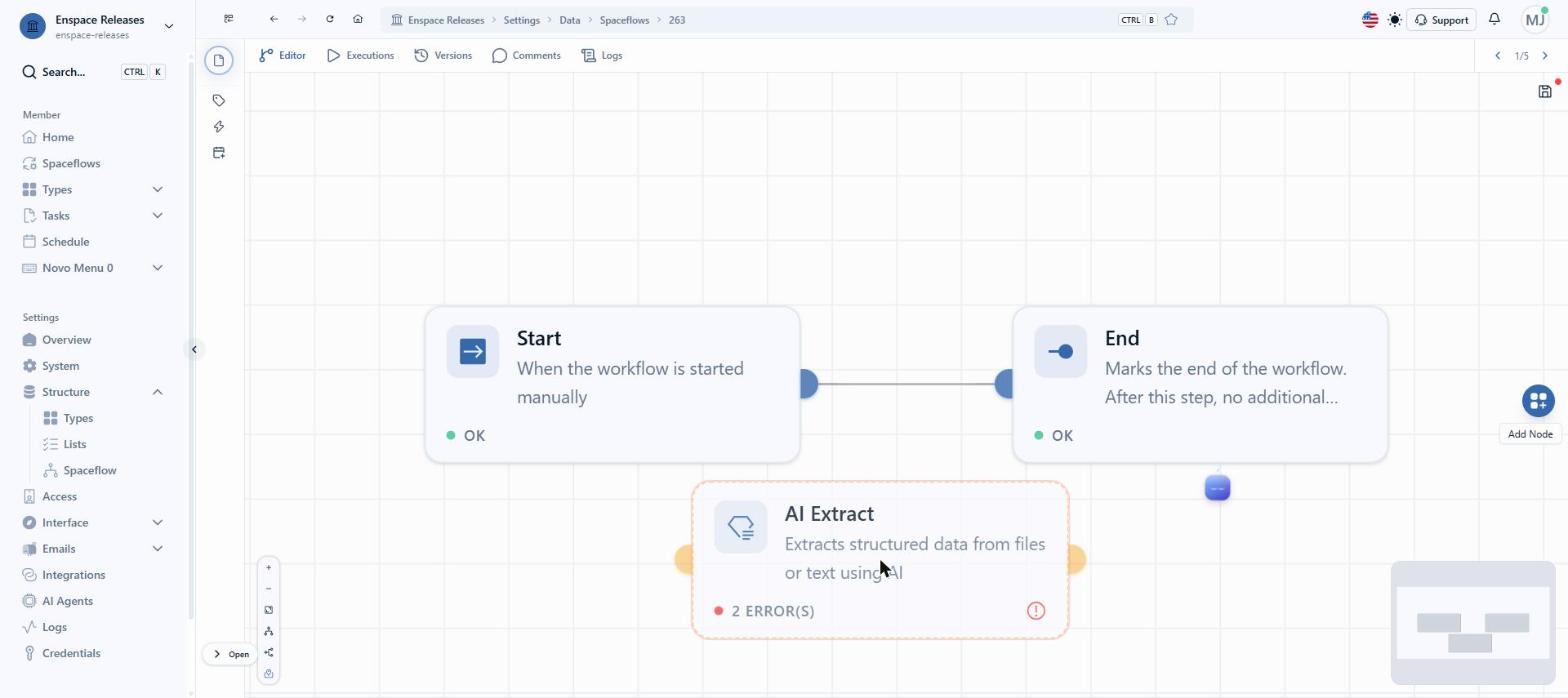
Task: Toggle sidebar layout icon in top bar
Action: click(x=229, y=19)
